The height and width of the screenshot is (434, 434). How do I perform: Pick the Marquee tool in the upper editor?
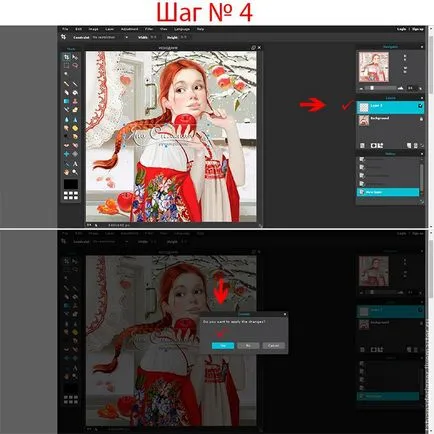click(66, 65)
